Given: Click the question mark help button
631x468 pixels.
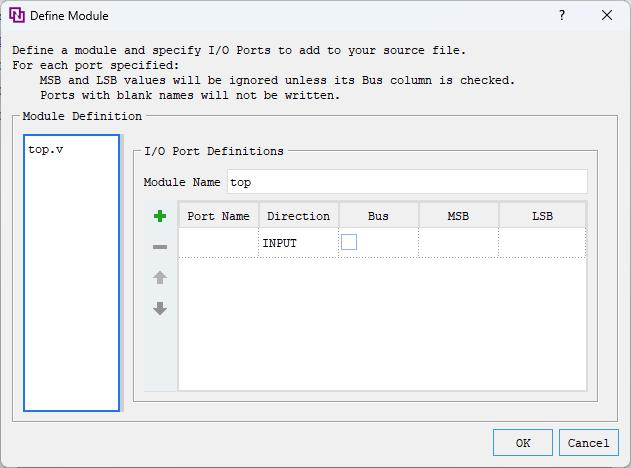Looking at the screenshot, I should point(562,16).
